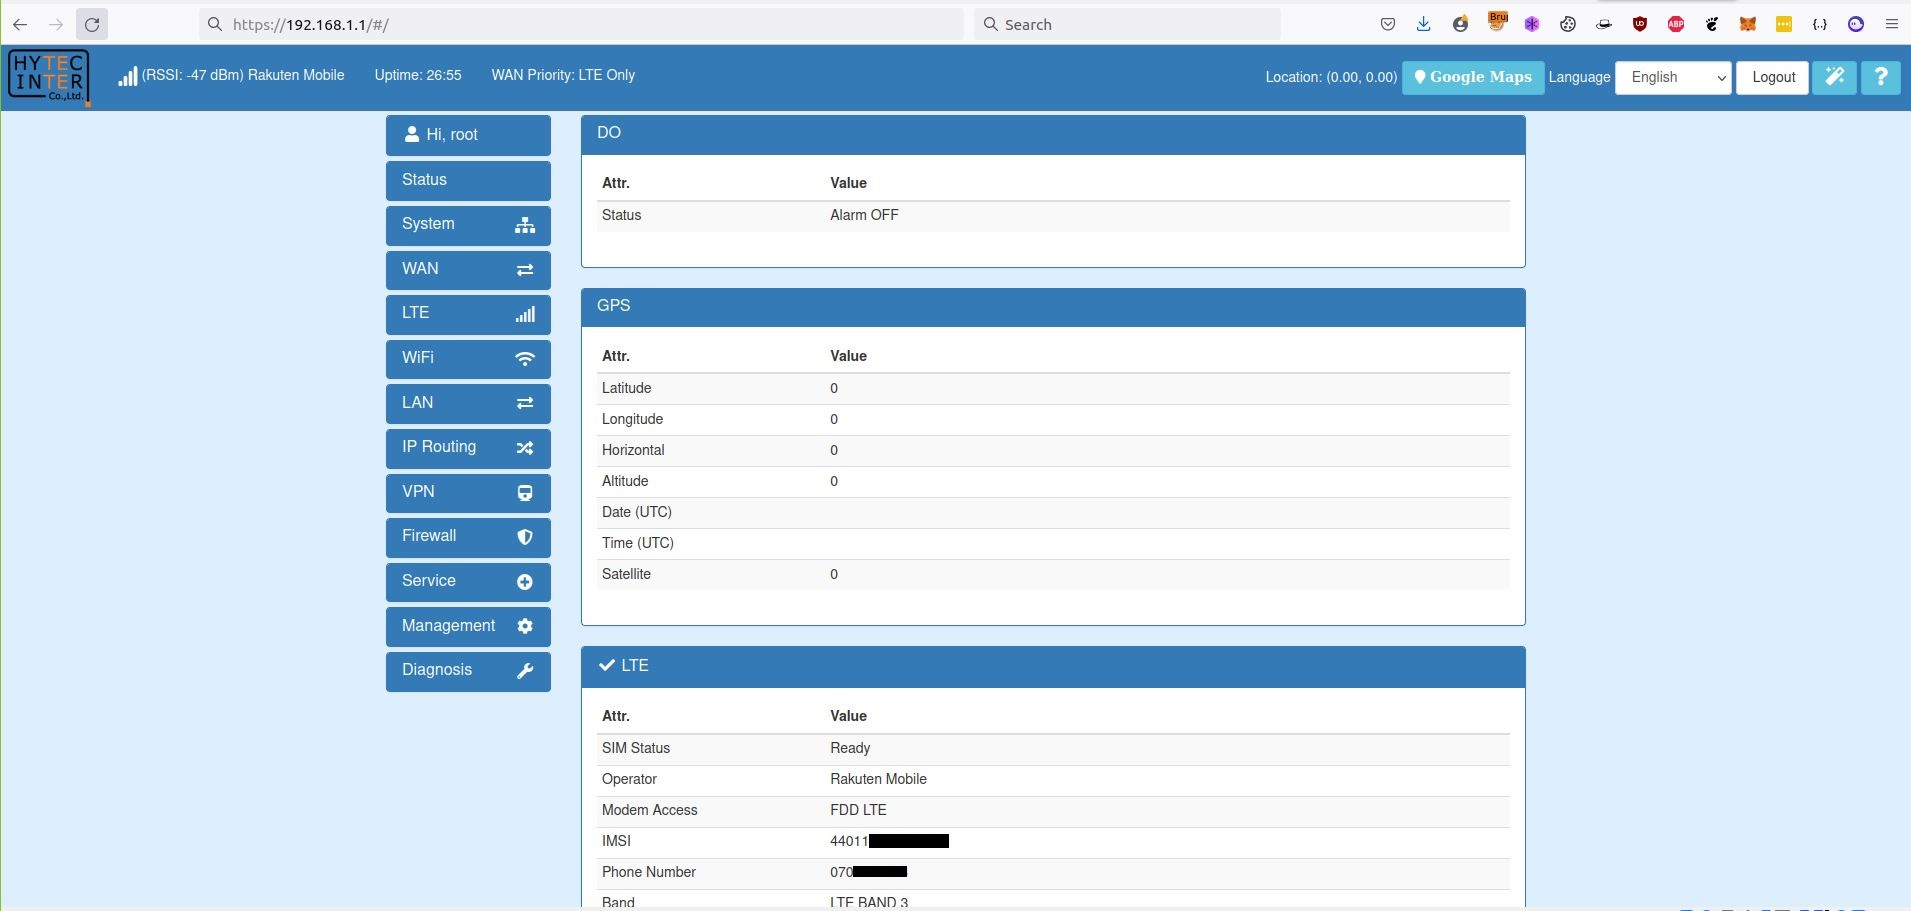Viewport: 1911px width, 911px height.
Task: Click the uBlock Origin shield icon
Action: (x=1639, y=24)
